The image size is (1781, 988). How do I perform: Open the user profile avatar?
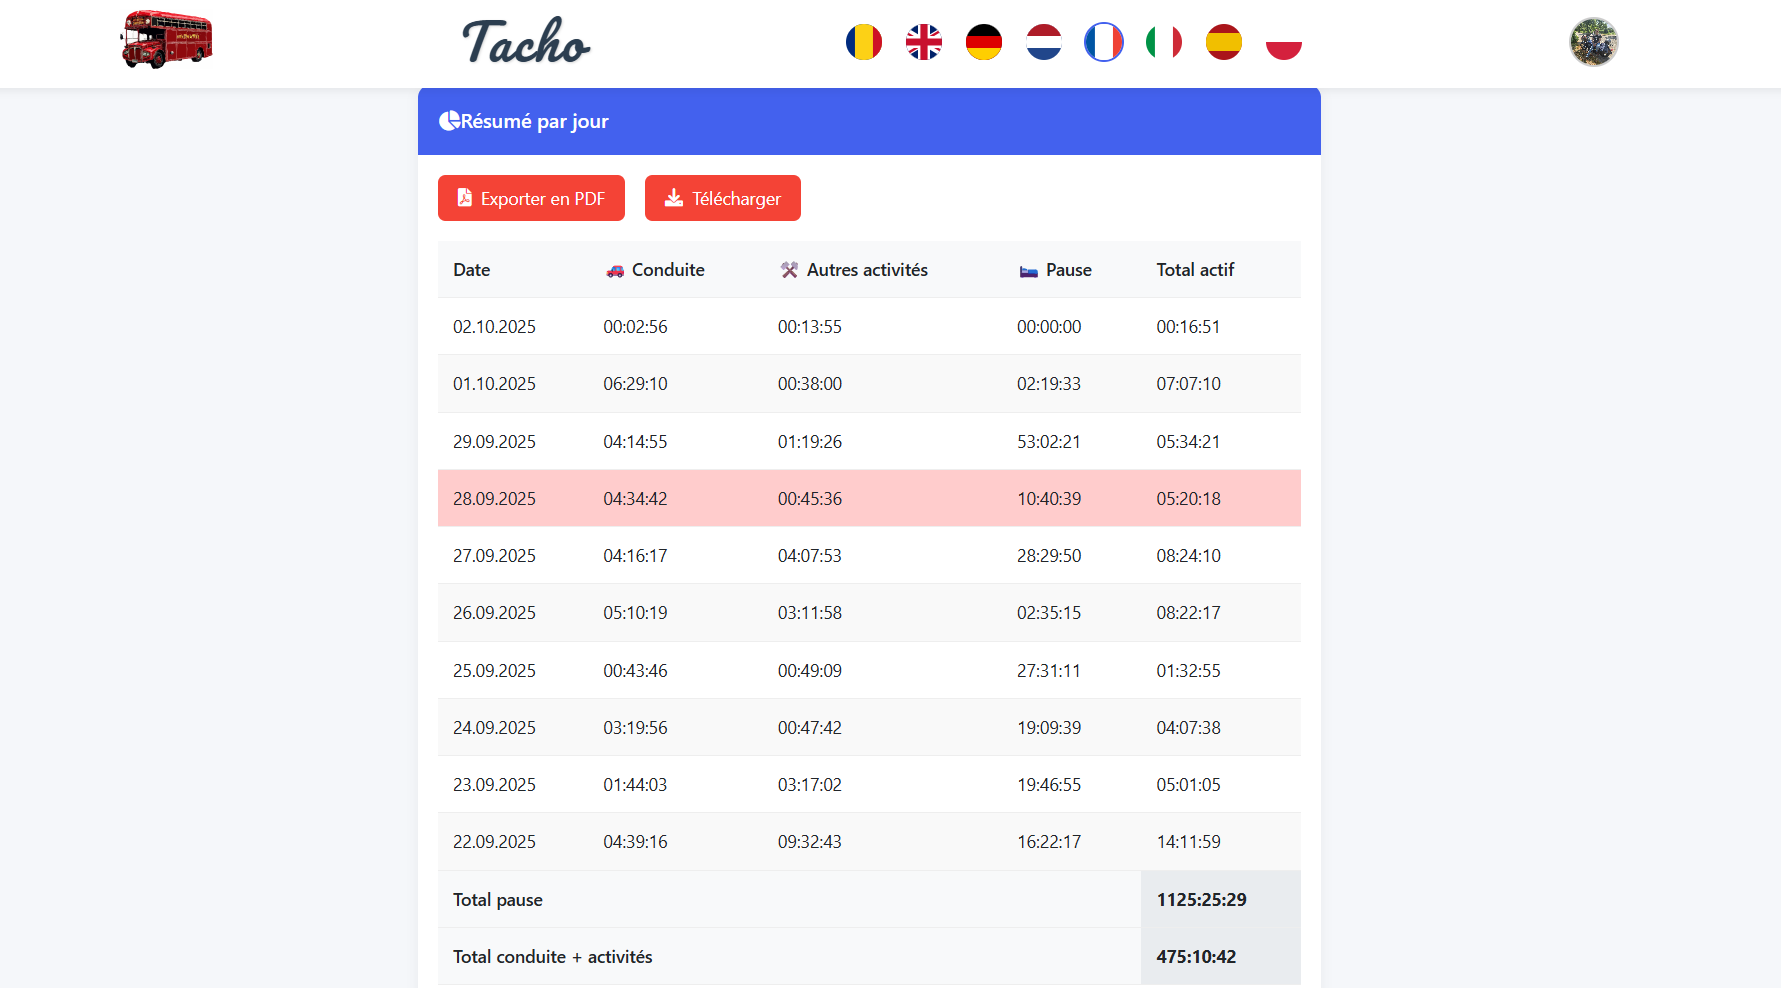click(x=1593, y=42)
